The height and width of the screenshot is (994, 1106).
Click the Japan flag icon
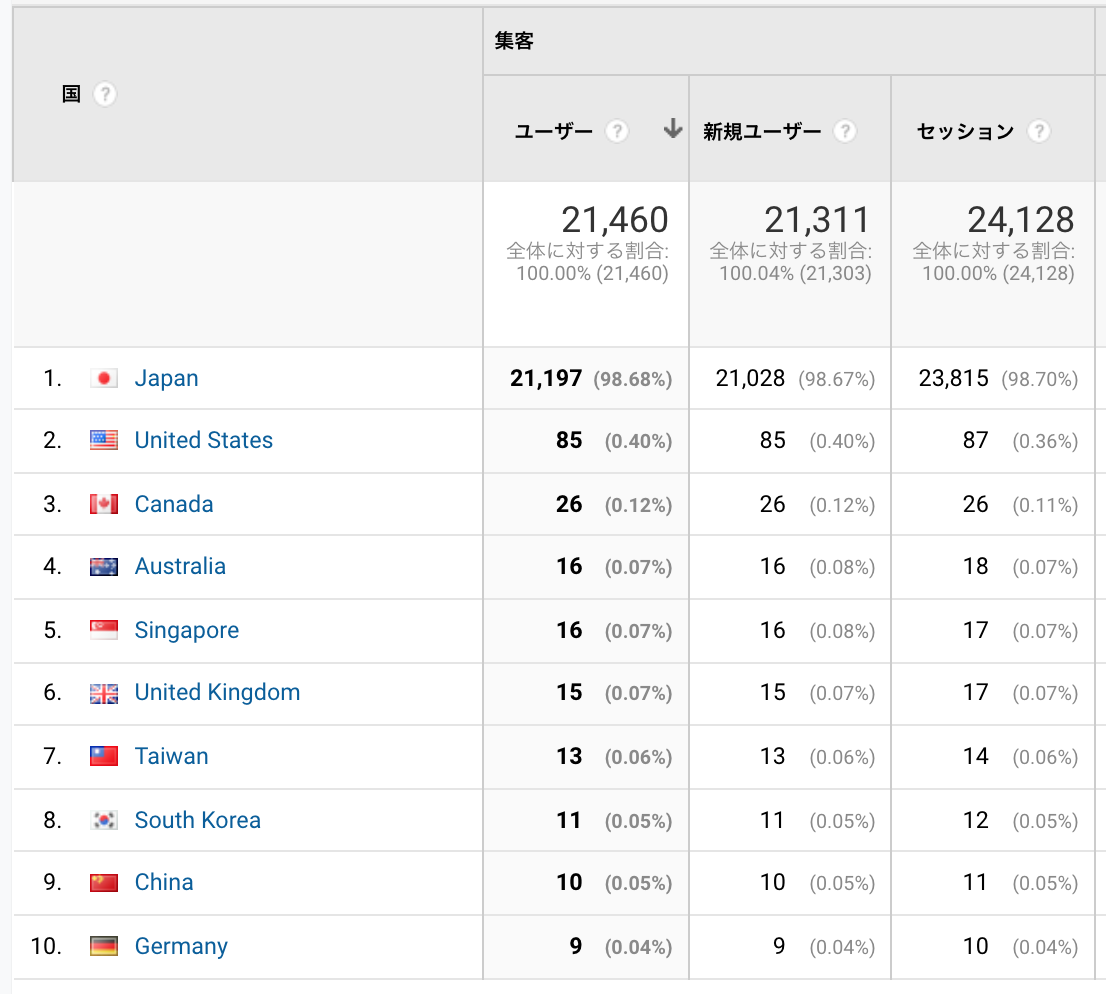(x=104, y=379)
